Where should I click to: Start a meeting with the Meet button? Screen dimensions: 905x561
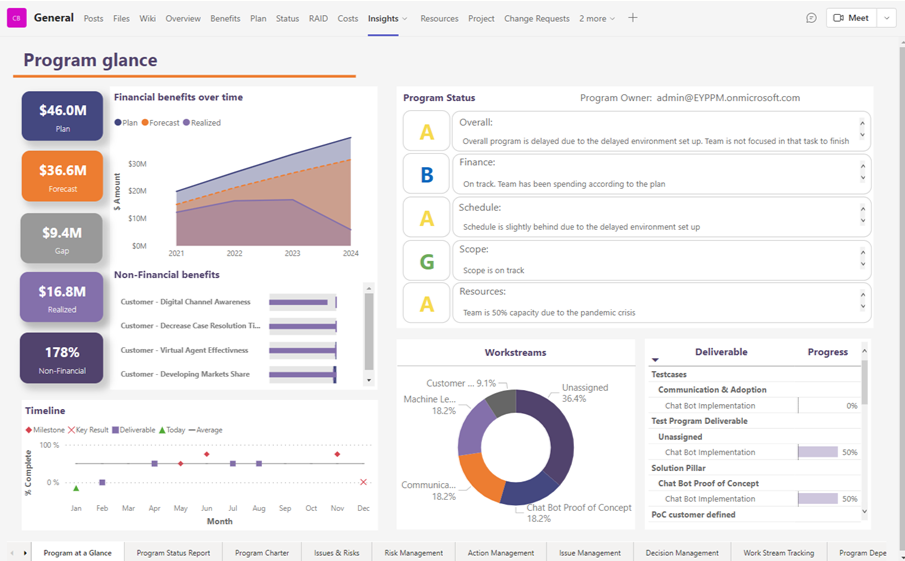[x=850, y=18]
